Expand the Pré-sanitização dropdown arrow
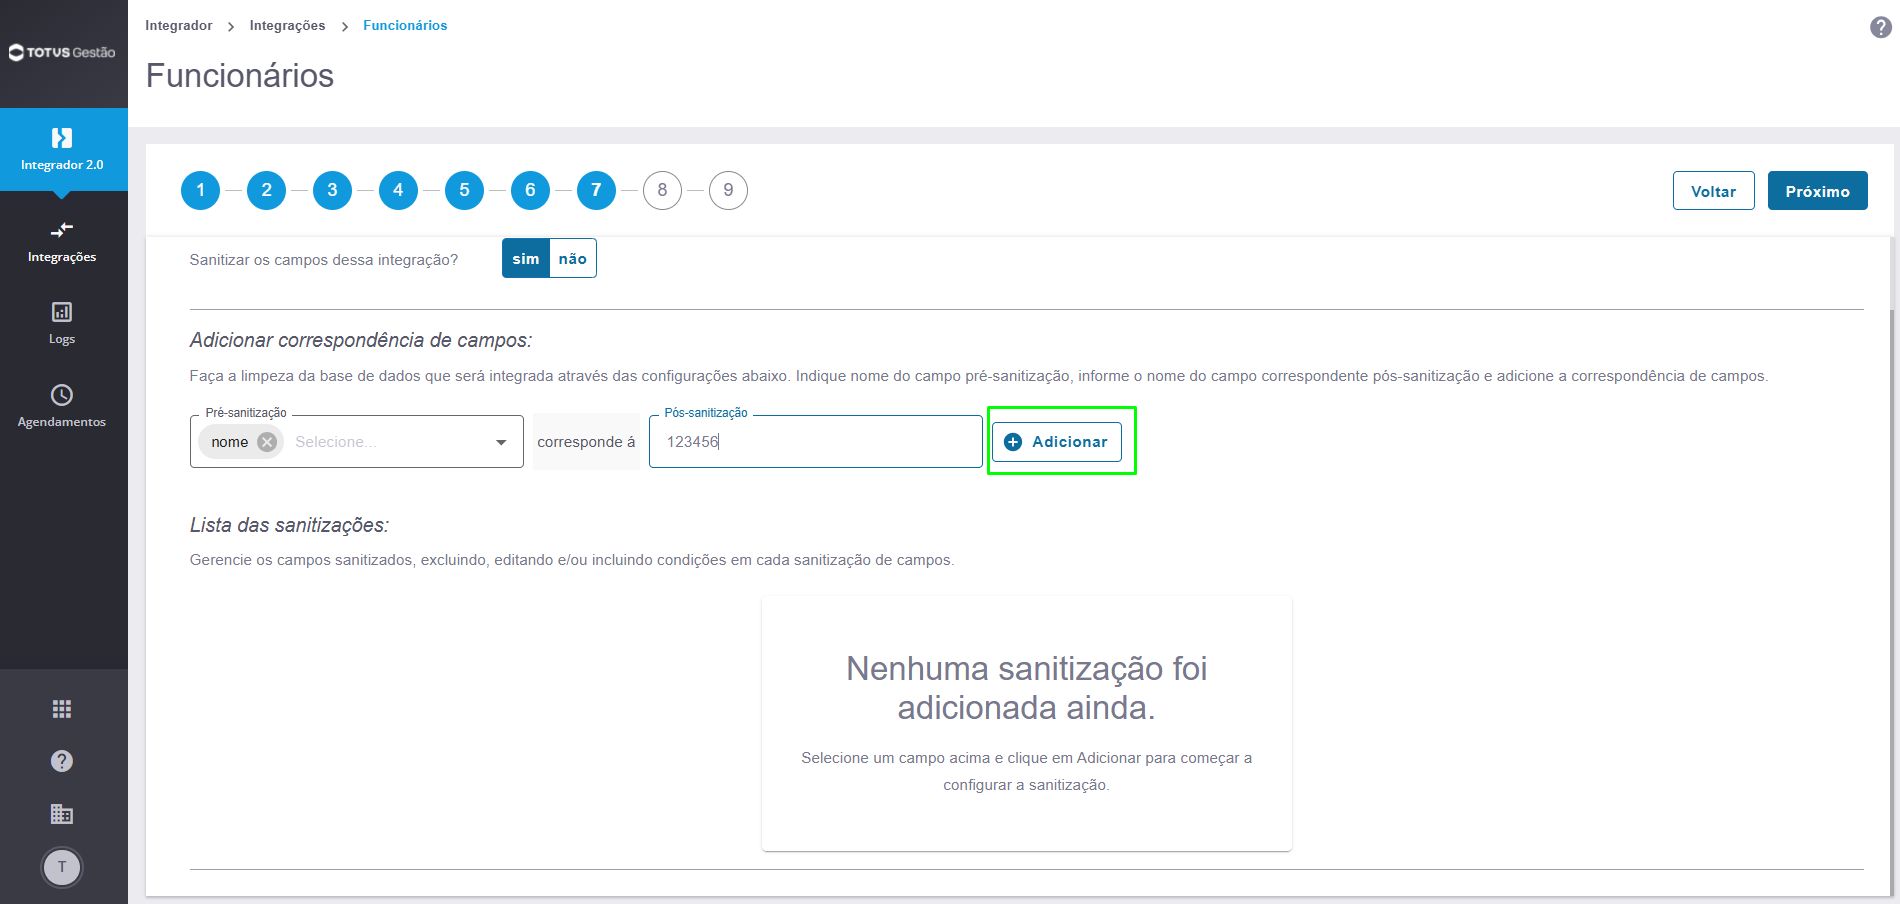The height and width of the screenshot is (904, 1900). point(501,442)
